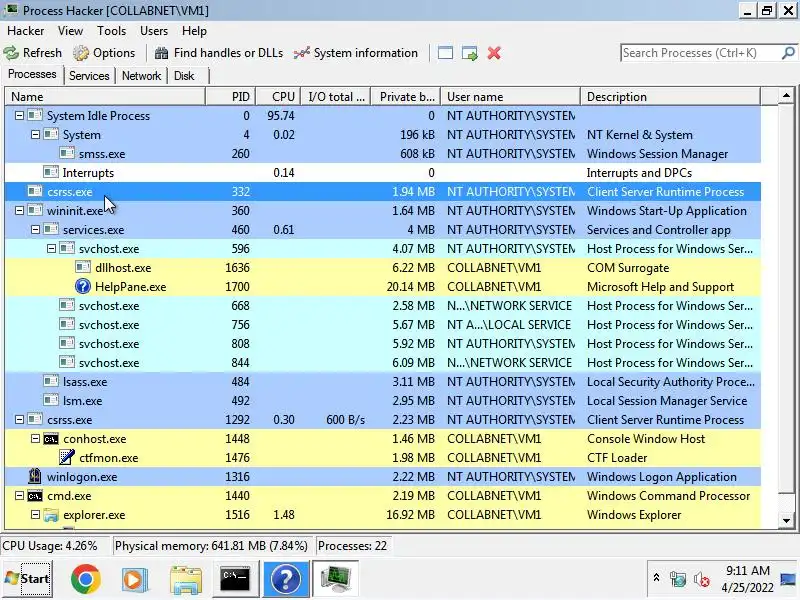Screen dimensions: 800x600
Task: Click the scrollbar down arrow
Action: click(786, 521)
